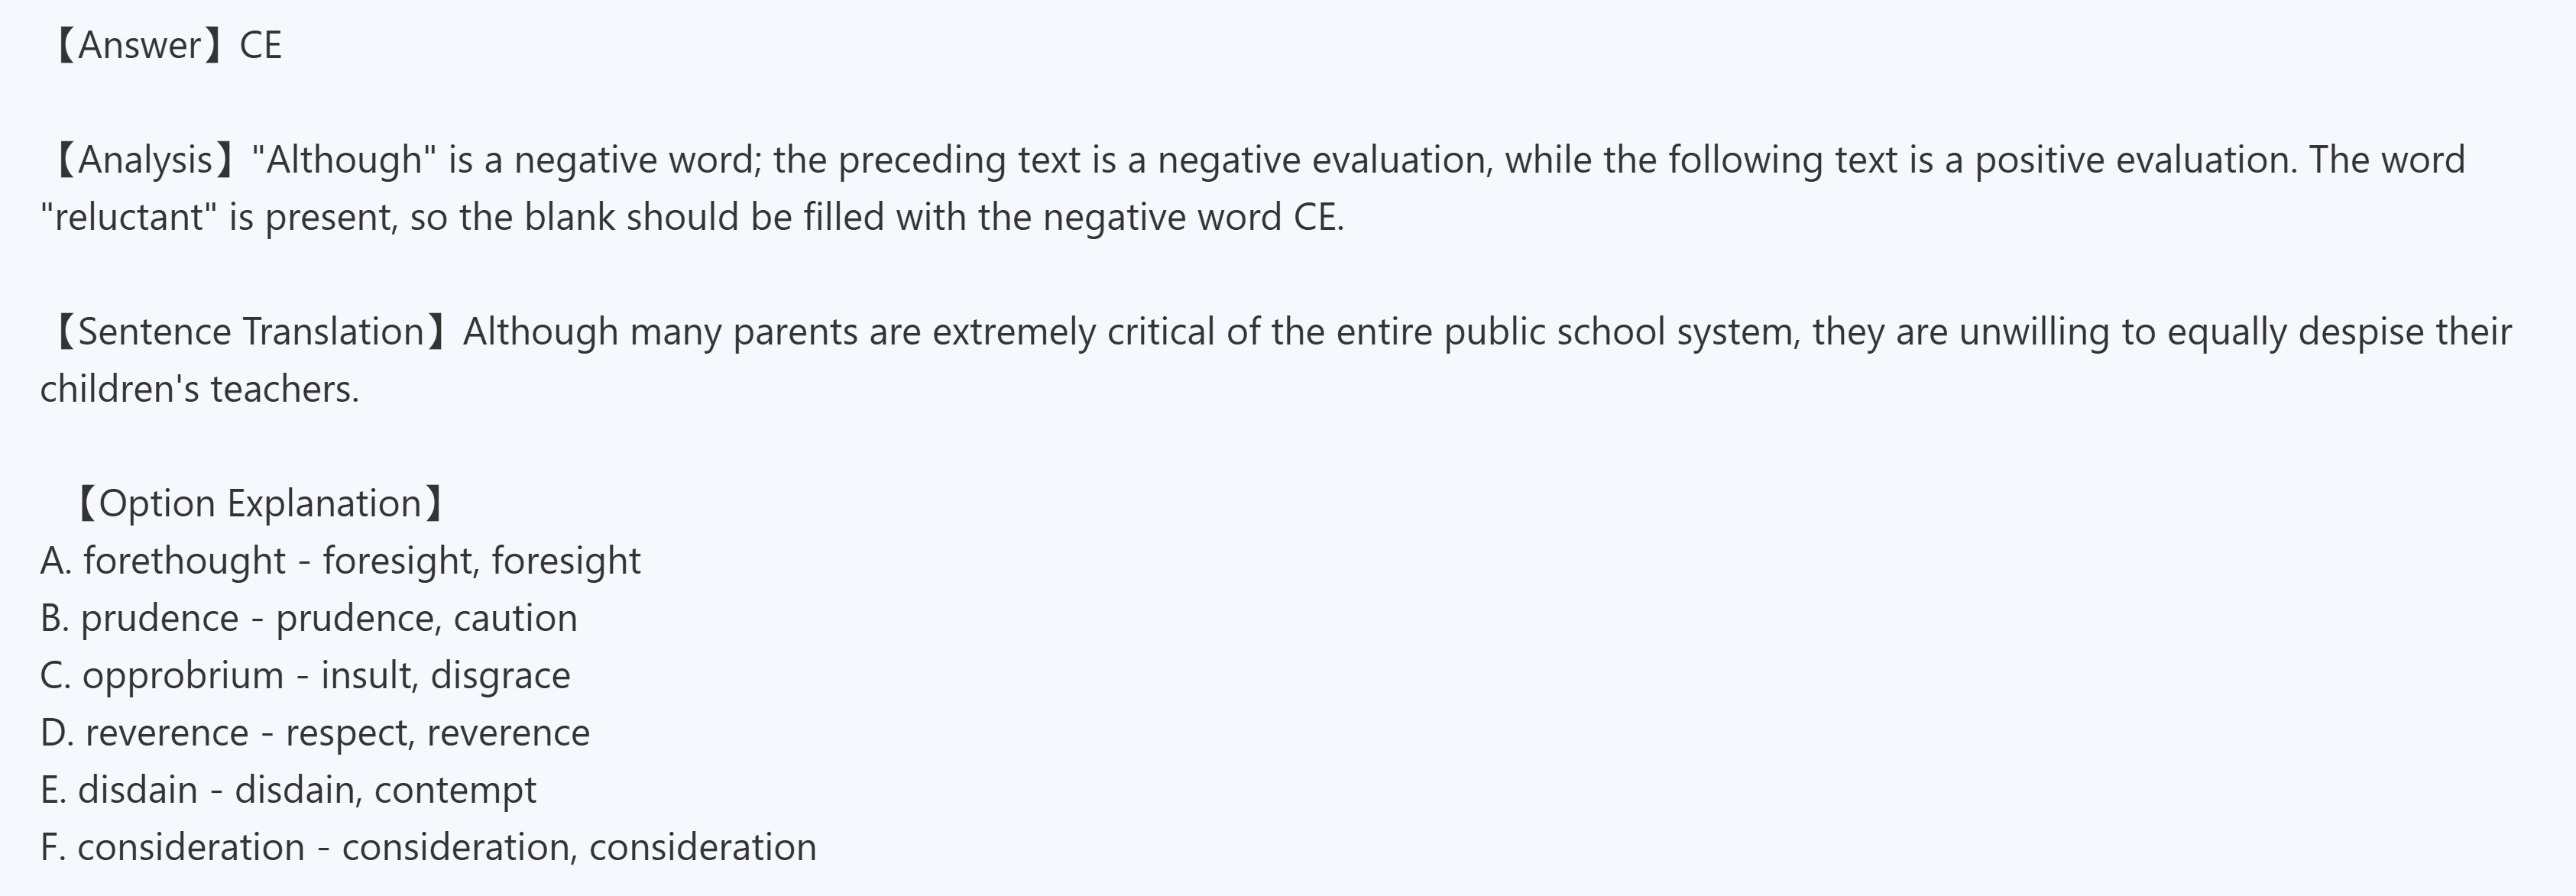This screenshot has height=896, width=2576.
Task: Click the Answer heading label
Action: tap(140, 46)
